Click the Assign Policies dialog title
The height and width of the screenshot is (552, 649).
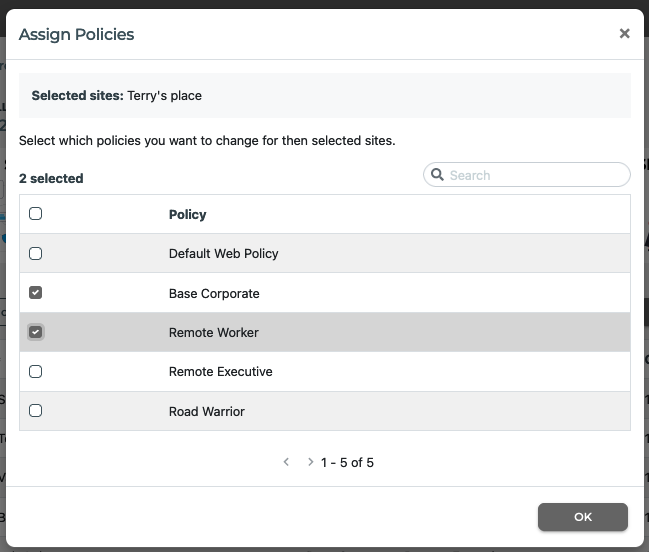(x=77, y=34)
